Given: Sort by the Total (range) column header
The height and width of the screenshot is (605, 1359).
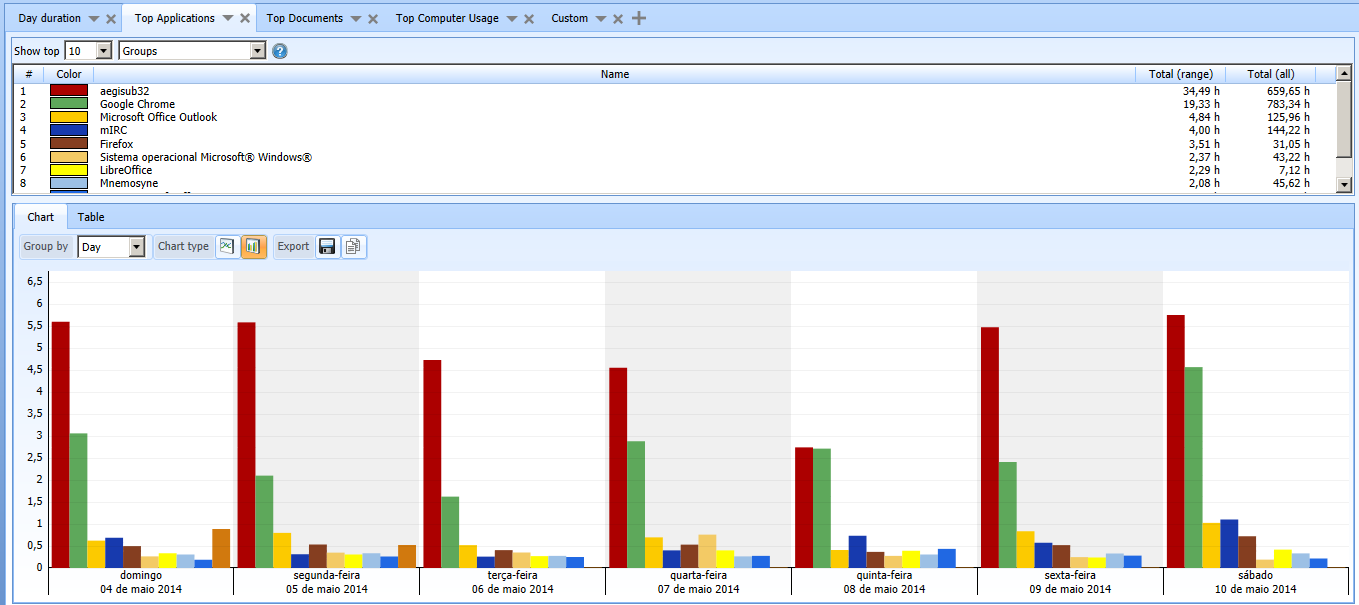Looking at the screenshot, I should [x=1180, y=74].
